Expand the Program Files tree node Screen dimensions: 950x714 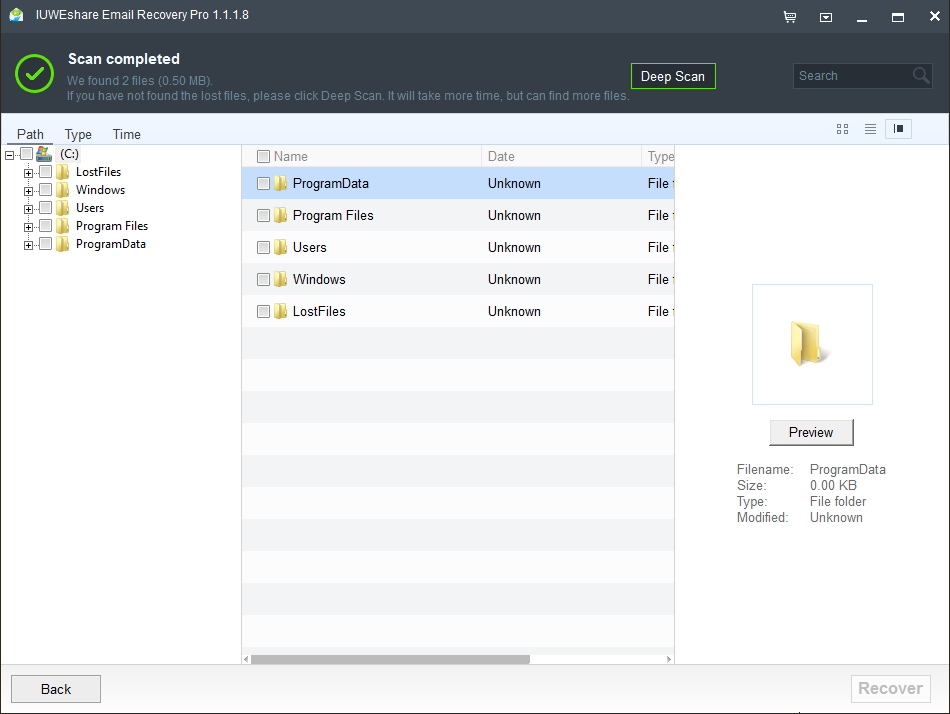pos(29,227)
